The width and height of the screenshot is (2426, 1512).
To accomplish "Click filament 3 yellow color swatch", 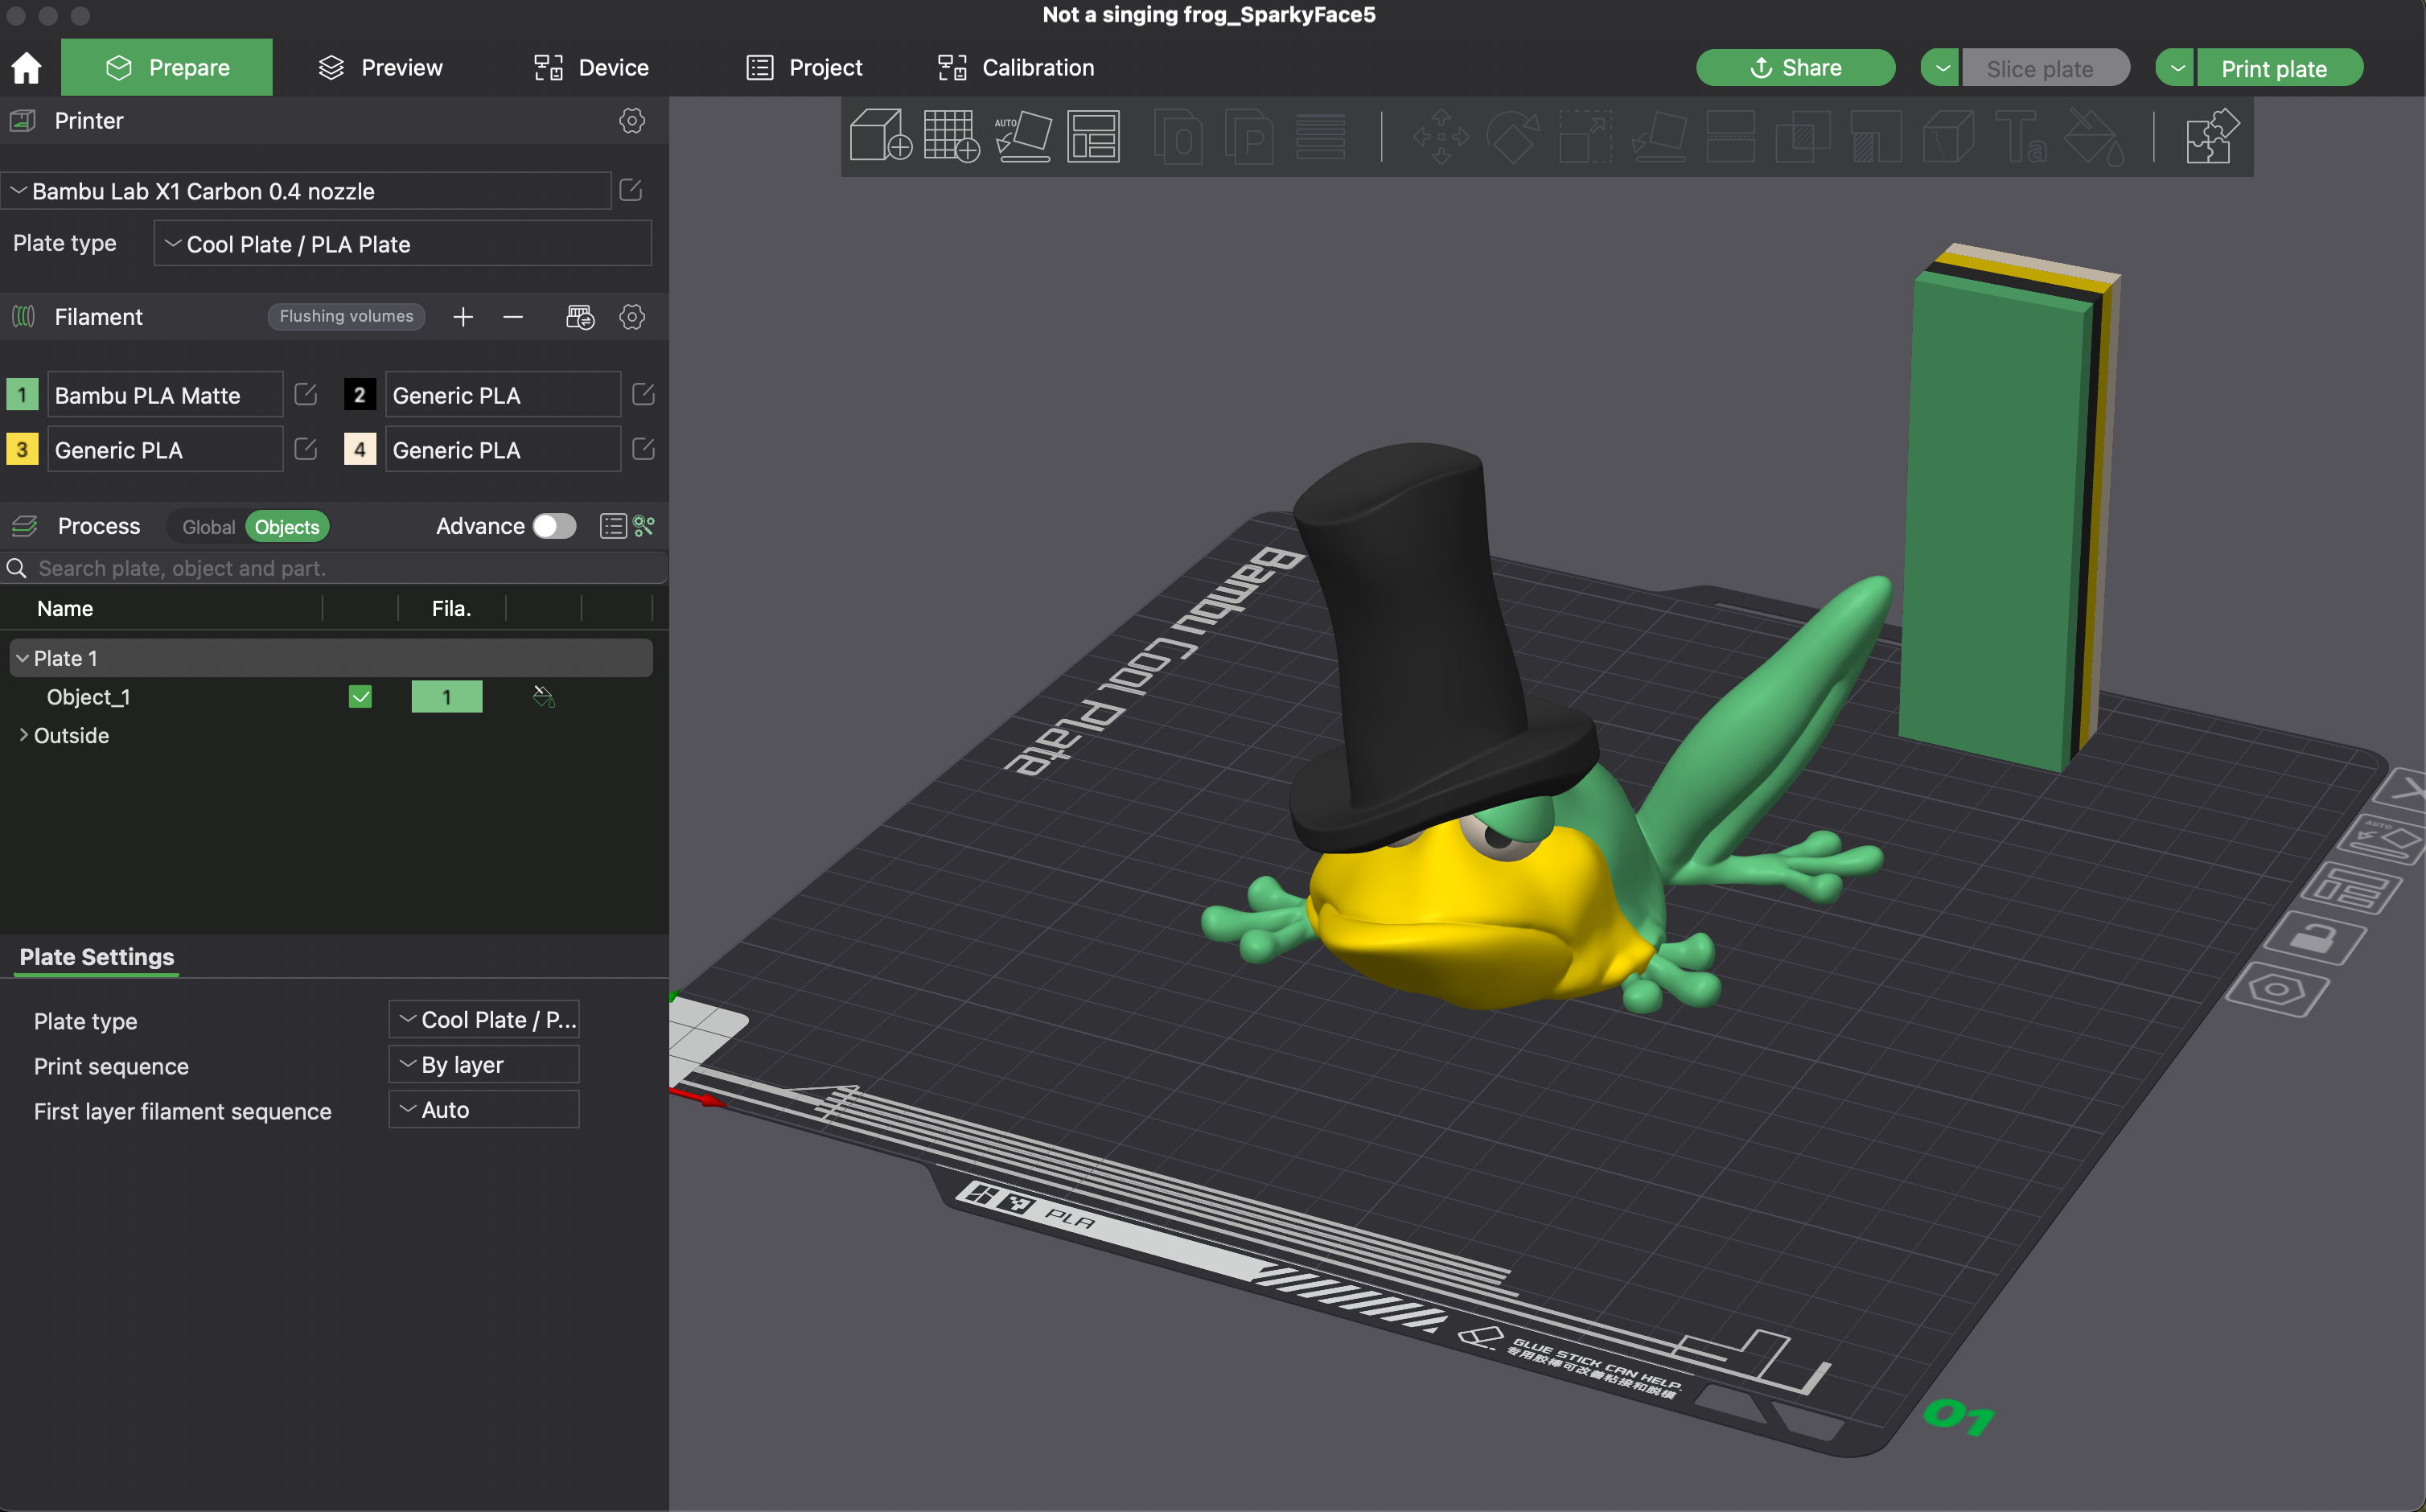I will pyautogui.click(x=22, y=449).
